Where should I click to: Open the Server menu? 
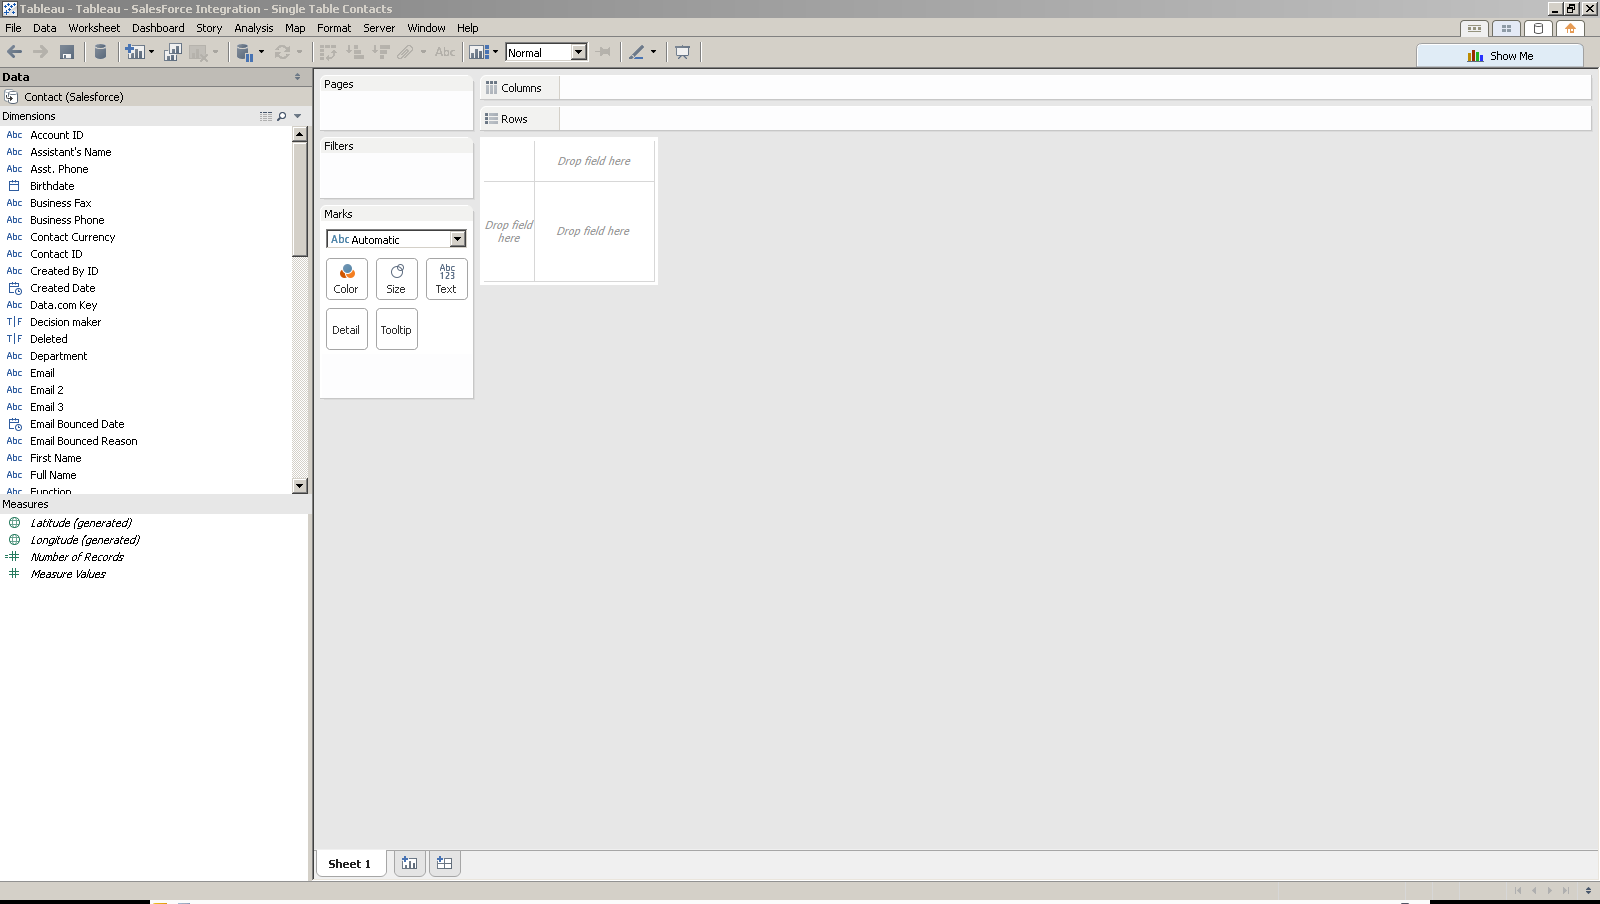[379, 28]
